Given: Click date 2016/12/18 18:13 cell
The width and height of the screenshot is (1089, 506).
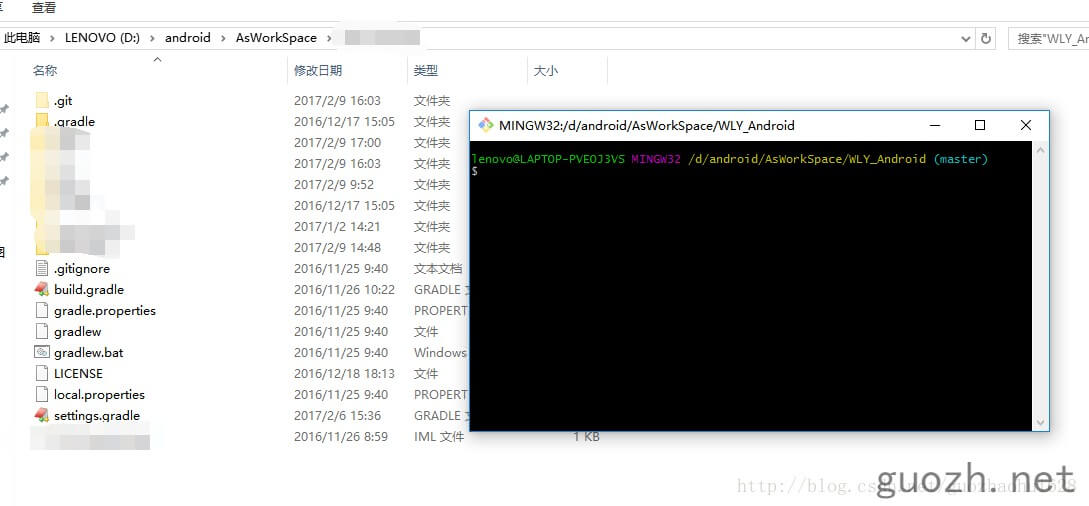Looking at the screenshot, I should point(344,373).
